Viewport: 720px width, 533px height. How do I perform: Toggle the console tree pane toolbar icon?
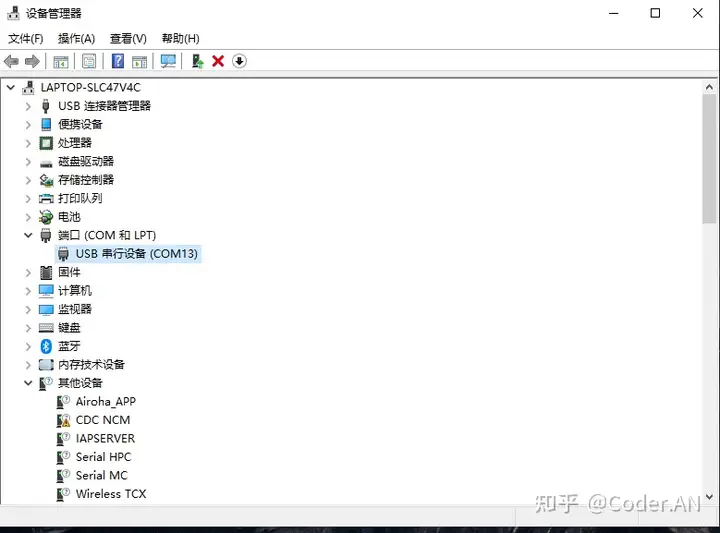[61, 61]
